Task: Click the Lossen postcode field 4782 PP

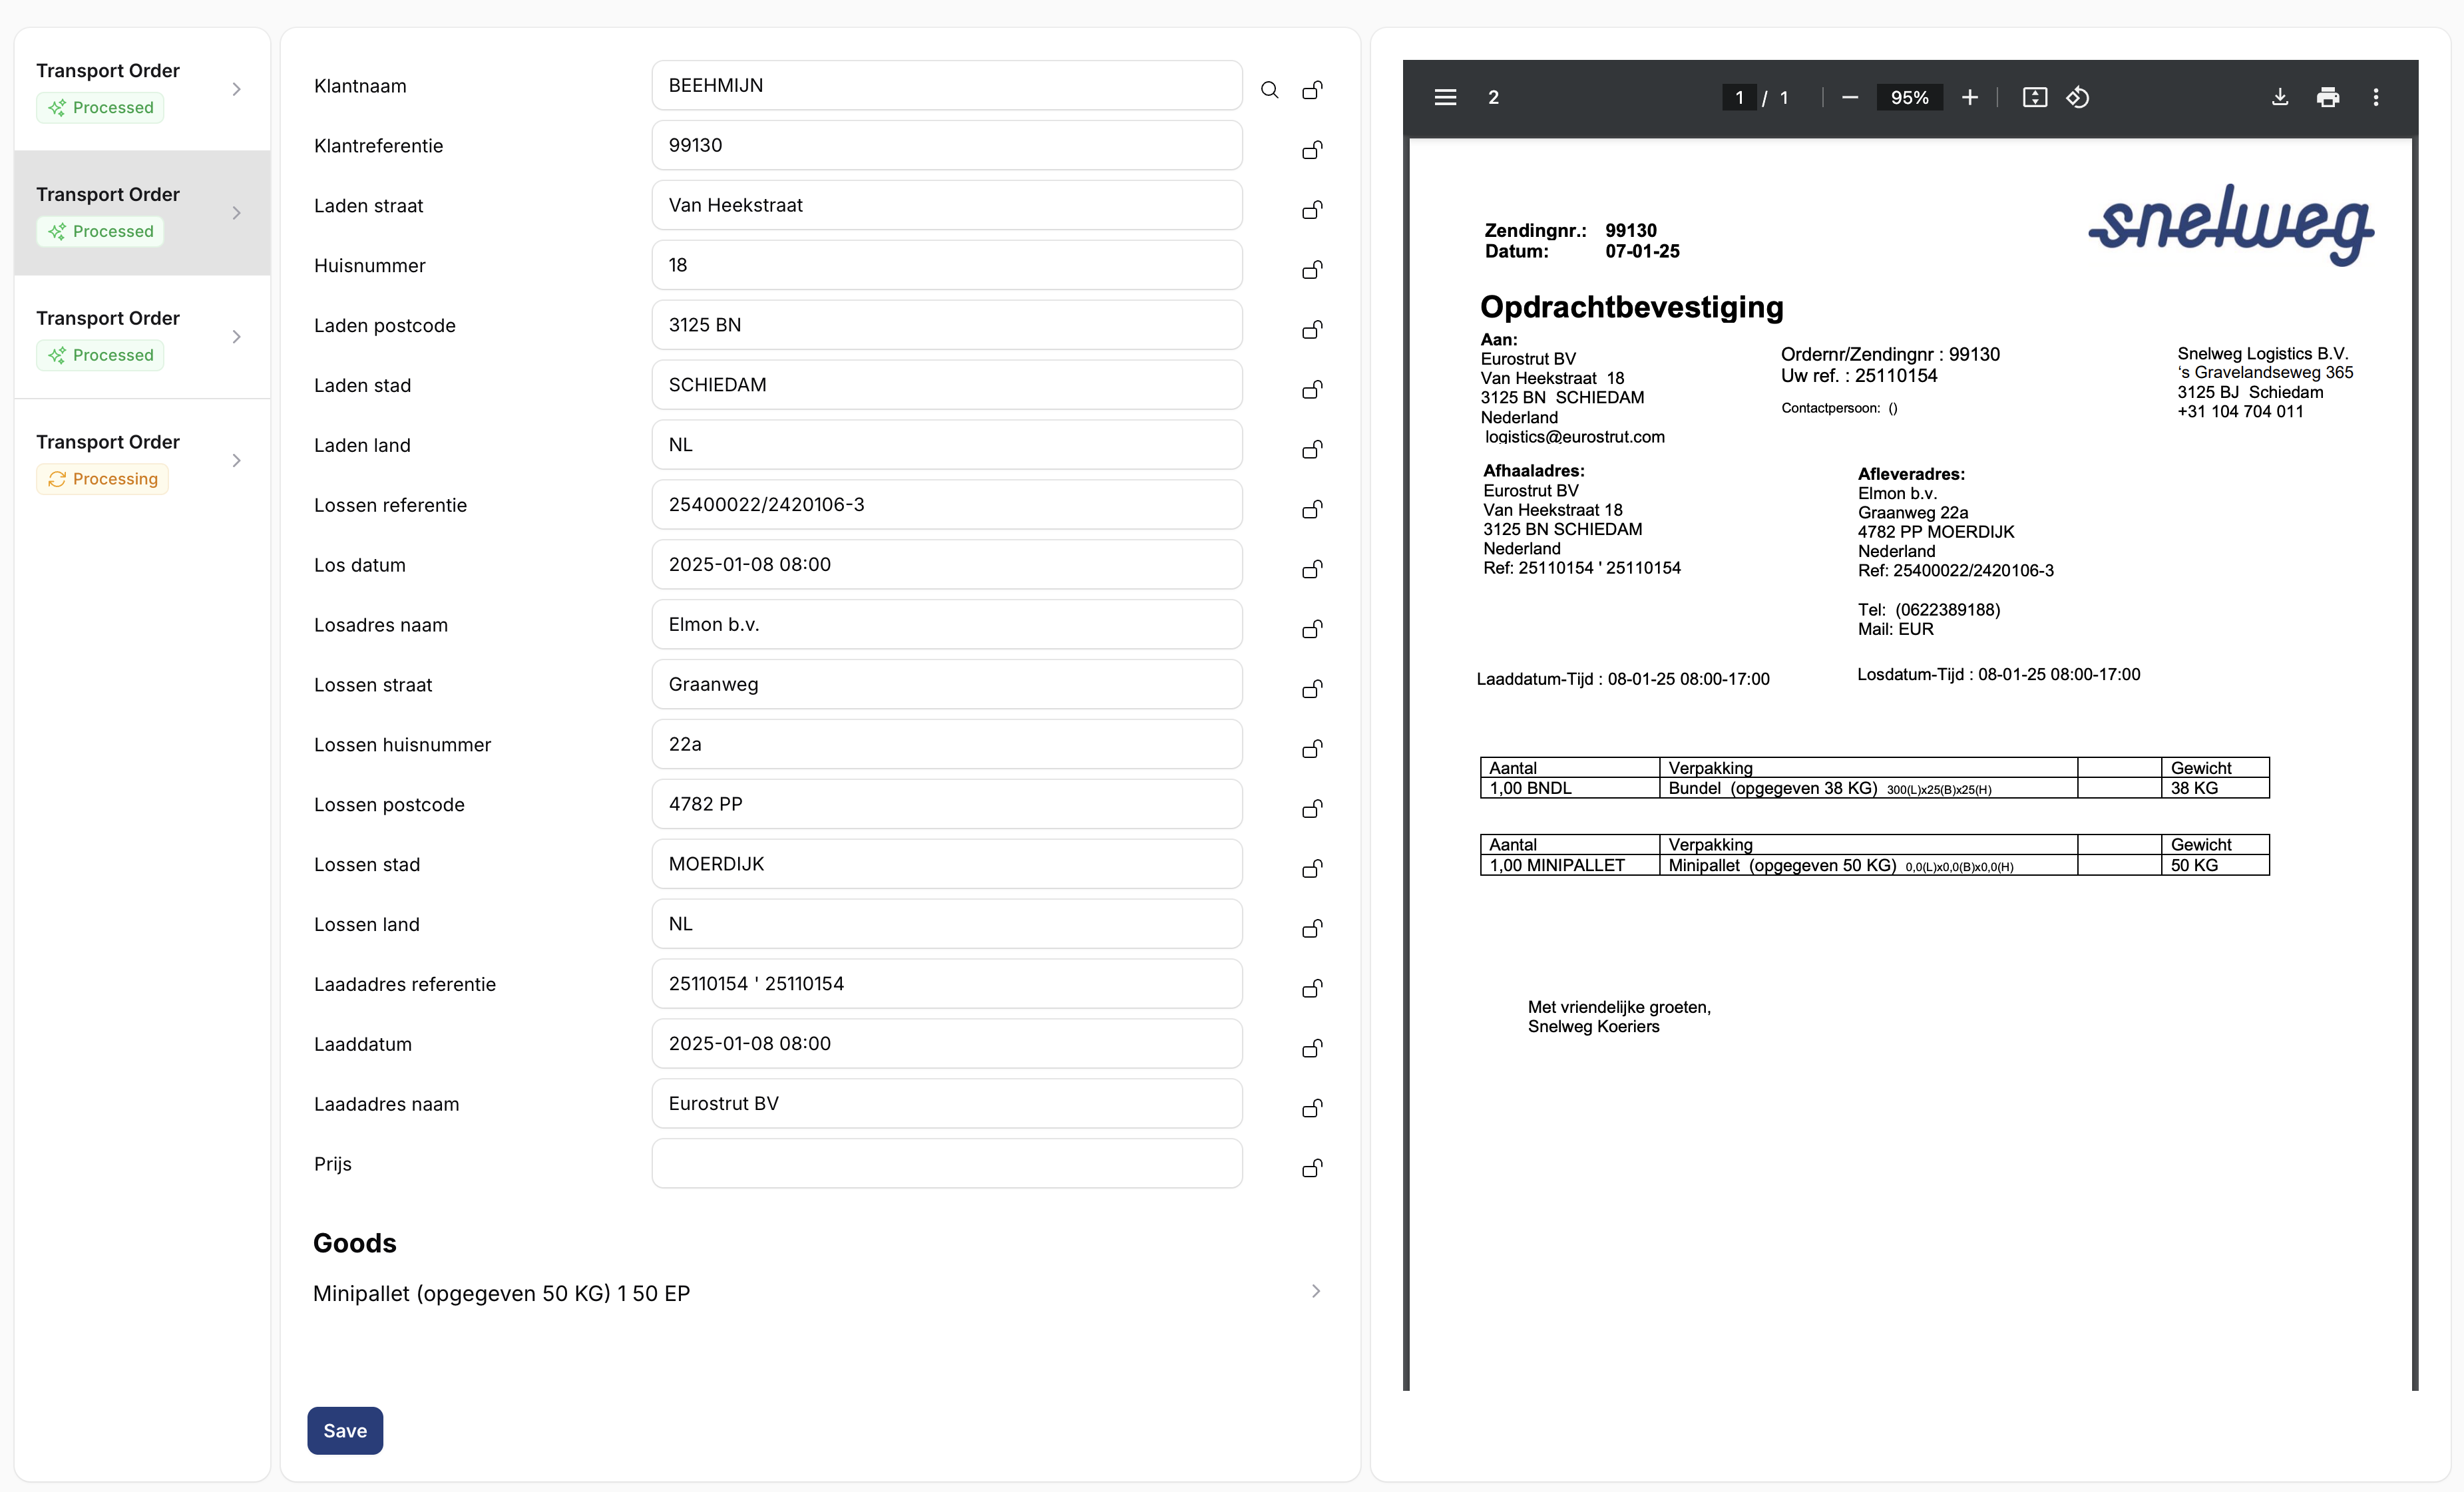Action: [947, 804]
